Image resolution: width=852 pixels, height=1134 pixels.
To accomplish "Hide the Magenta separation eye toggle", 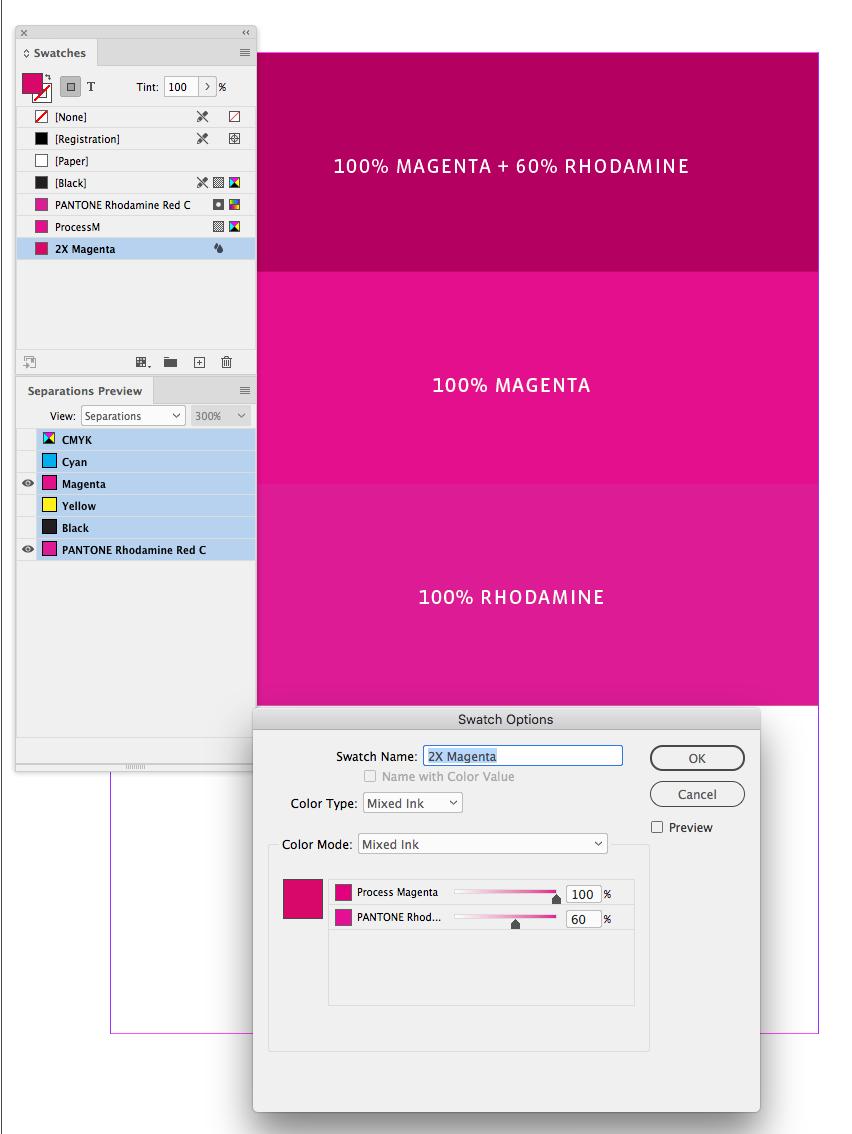I will (x=26, y=483).
